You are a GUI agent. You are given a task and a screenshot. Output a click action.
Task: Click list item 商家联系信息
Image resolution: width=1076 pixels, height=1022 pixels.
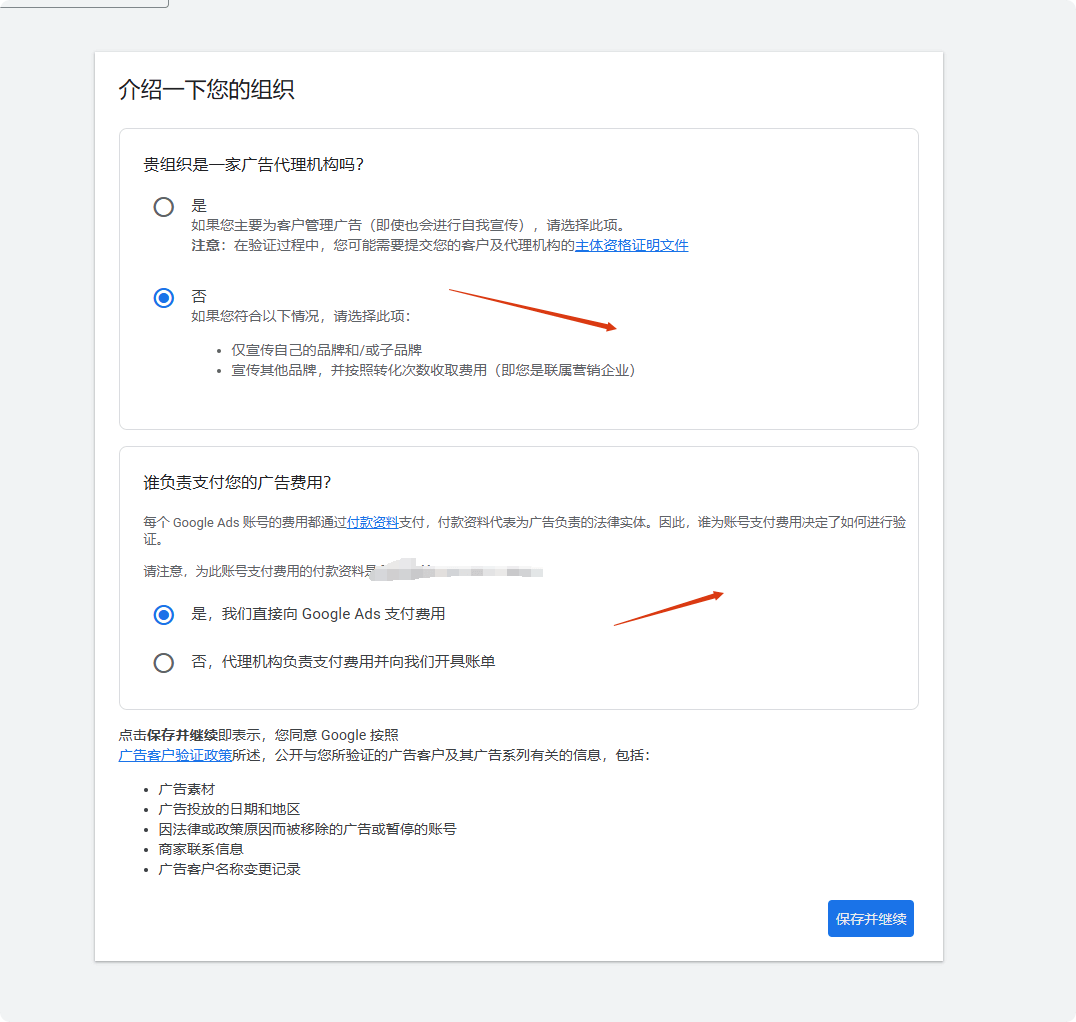point(201,849)
